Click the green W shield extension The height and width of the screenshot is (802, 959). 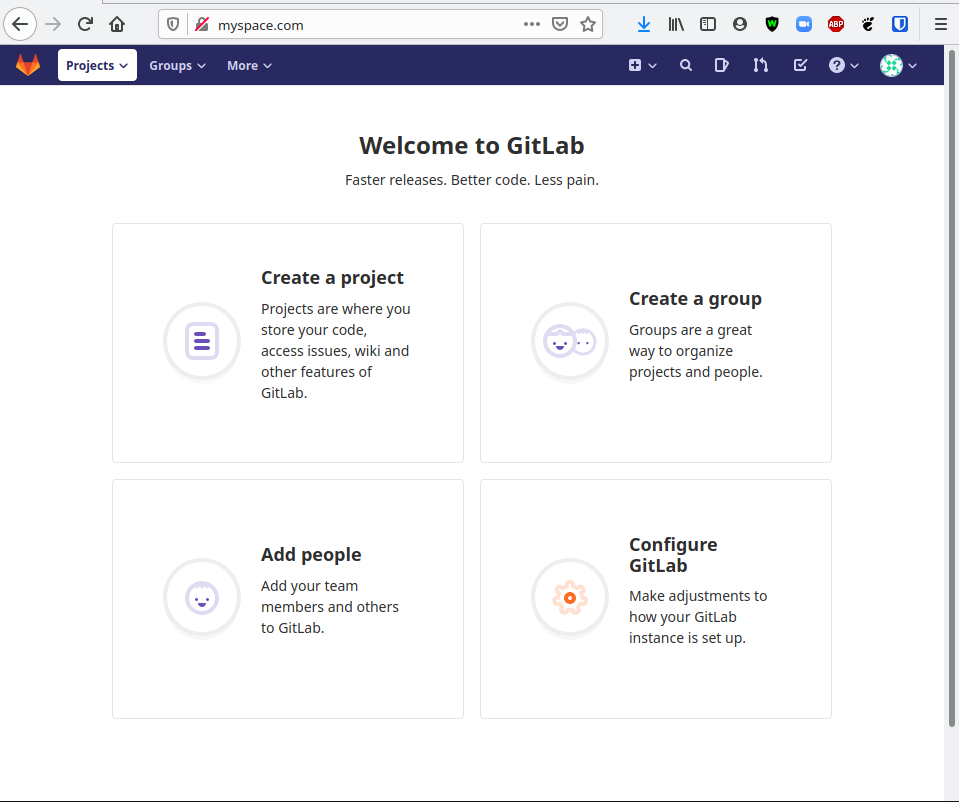(772, 24)
